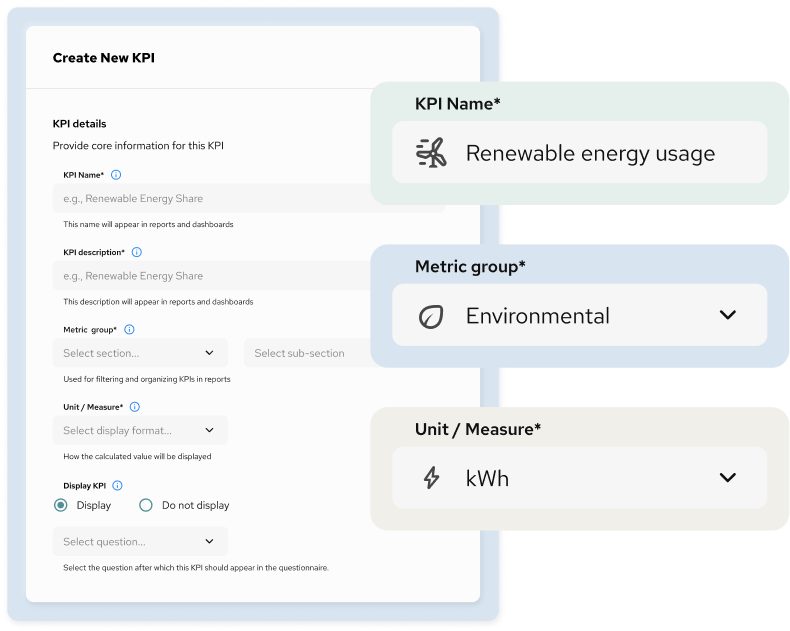Click the info icon beside KPI Name

pyautogui.click(x=117, y=175)
